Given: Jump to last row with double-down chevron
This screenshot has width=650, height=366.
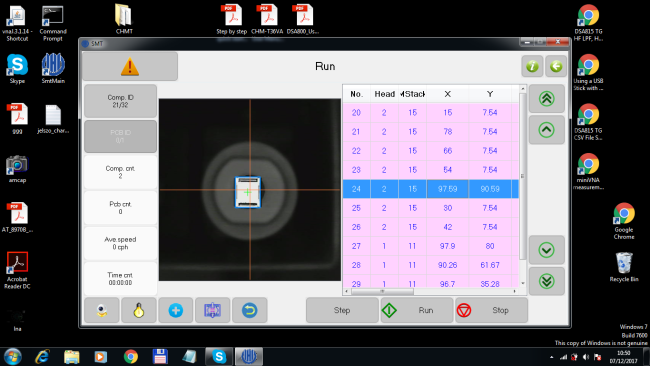Looking at the screenshot, I should pos(547,281).
